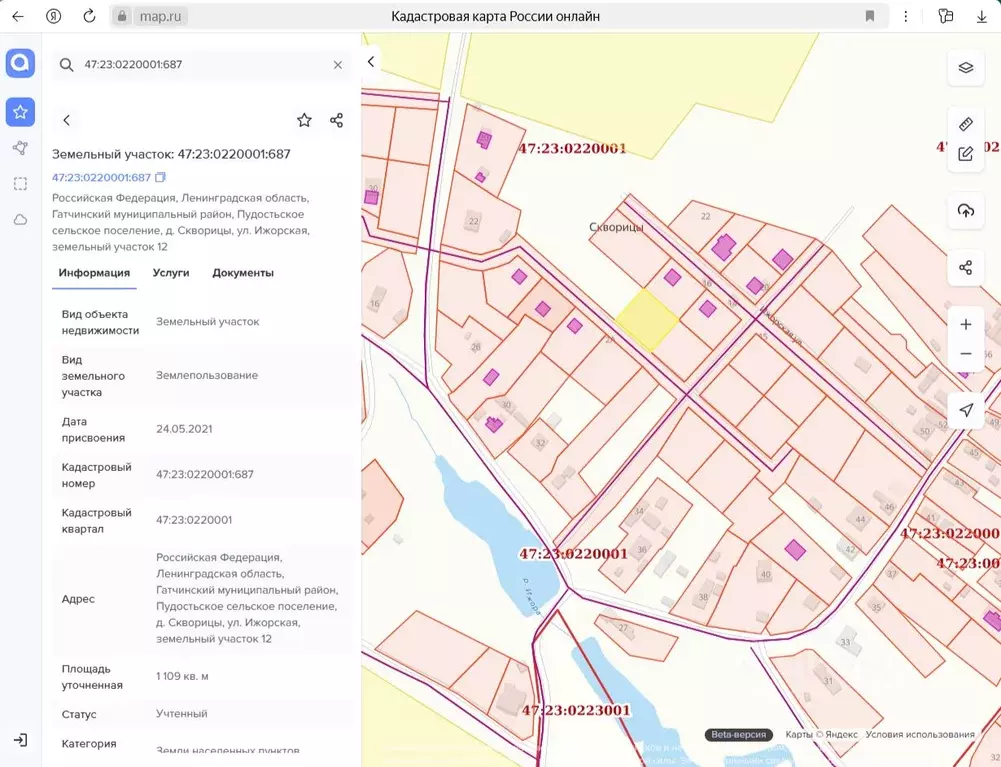
Task: Switch to the Услуги tab
Action: point(171,273)
